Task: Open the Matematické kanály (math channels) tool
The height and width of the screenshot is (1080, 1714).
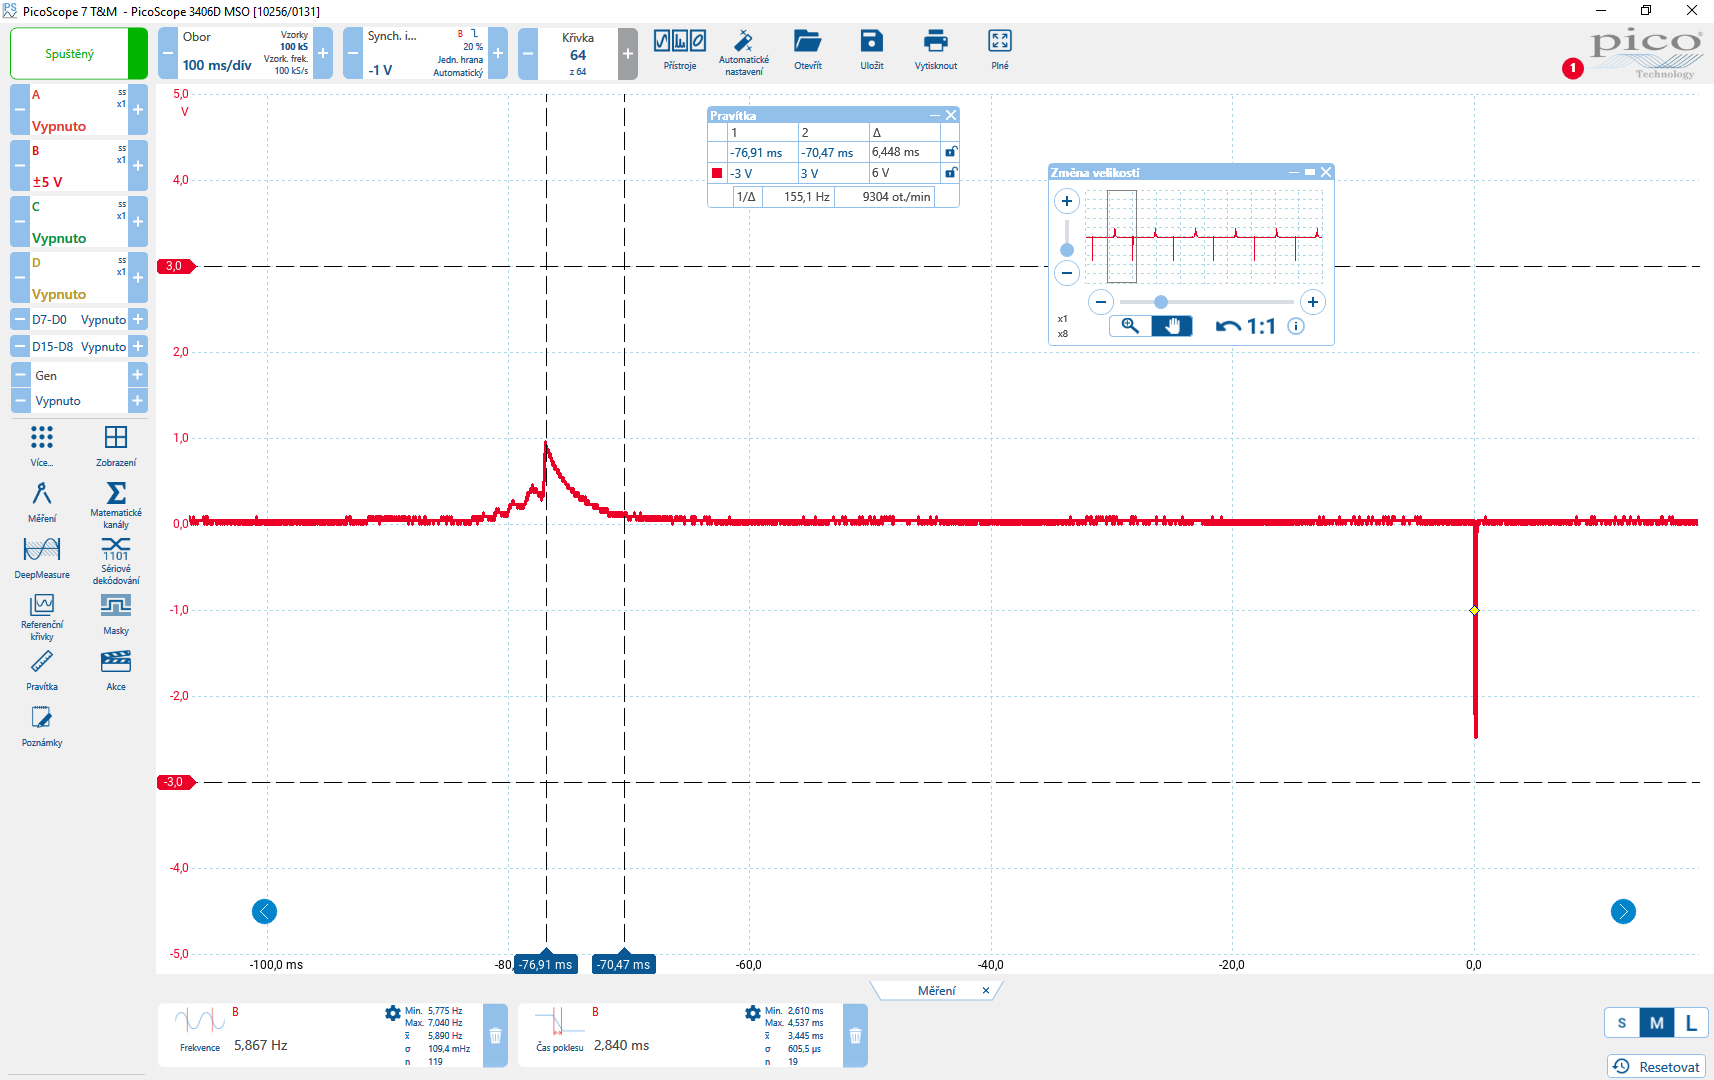Action: tap(116, 500)
